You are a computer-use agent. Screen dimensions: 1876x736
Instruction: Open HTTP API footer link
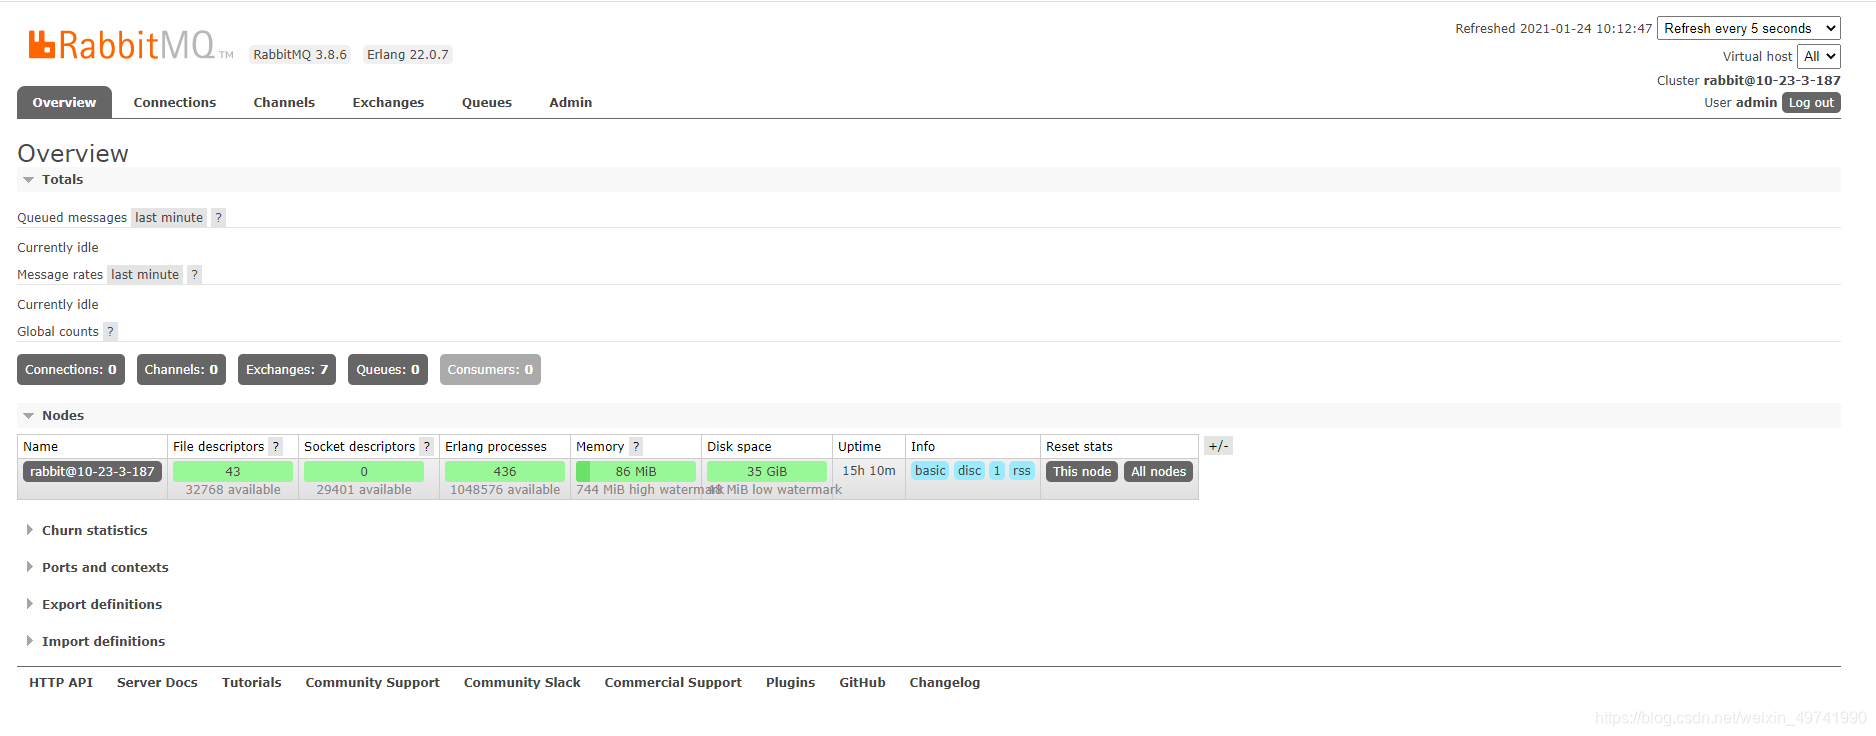61,683
